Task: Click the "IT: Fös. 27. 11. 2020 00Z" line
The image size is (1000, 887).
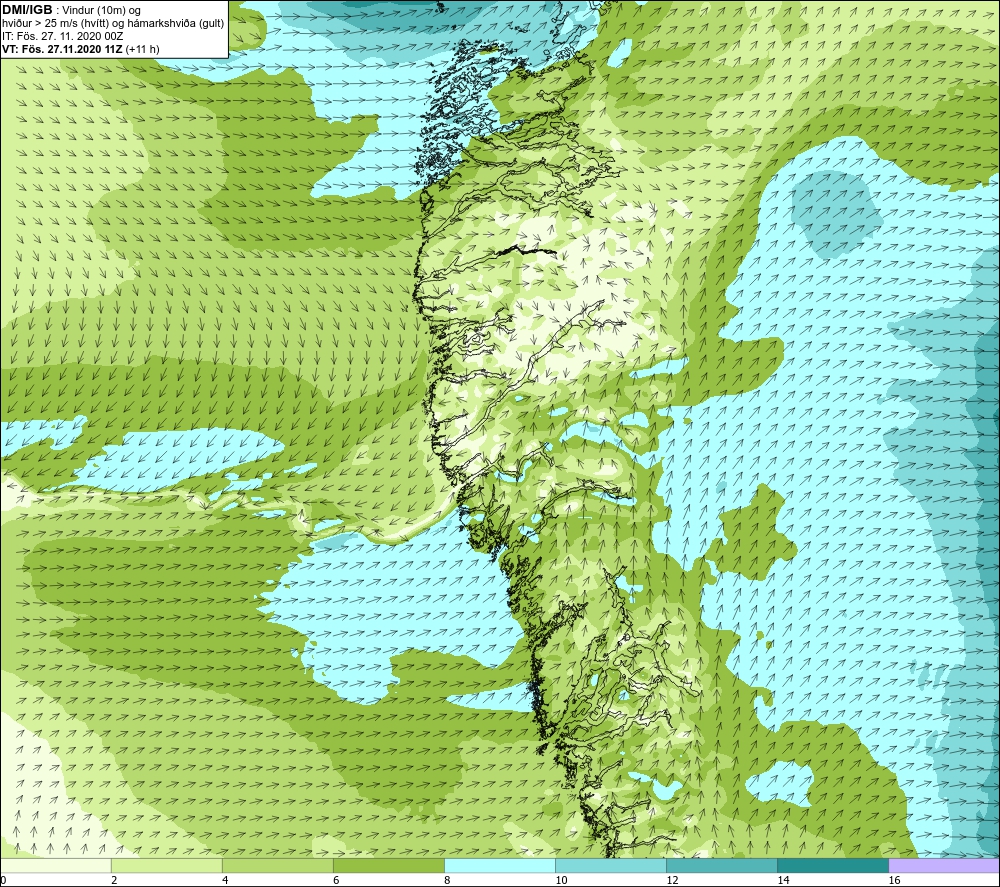Action: (x=62, y=36)
